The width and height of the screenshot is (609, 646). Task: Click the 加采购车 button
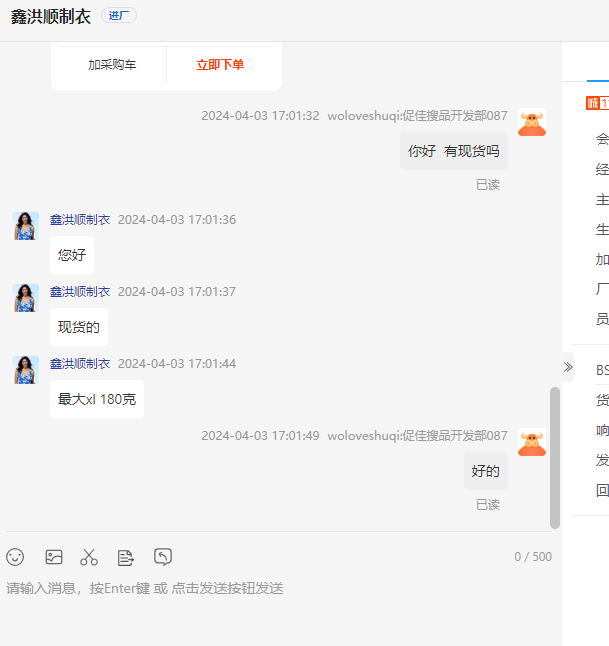tap(112, 65)
